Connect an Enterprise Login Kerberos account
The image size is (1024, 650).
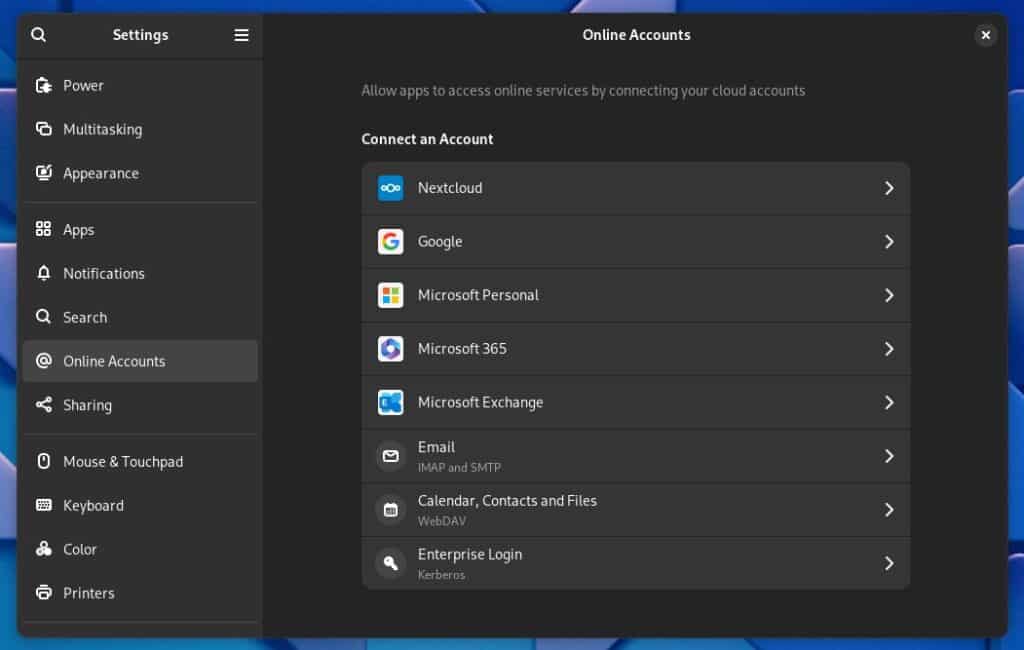tap(635, 563)
